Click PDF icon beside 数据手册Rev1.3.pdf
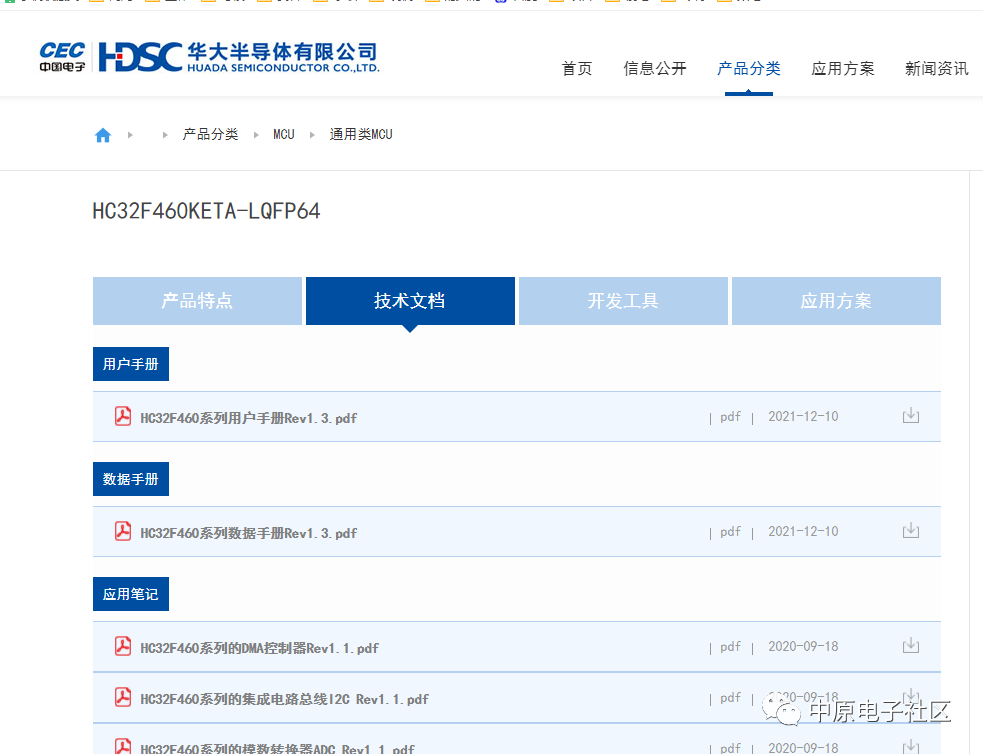The height and width of the screenshot is (754, 983). pyautogui.click(x=123, y=531)
